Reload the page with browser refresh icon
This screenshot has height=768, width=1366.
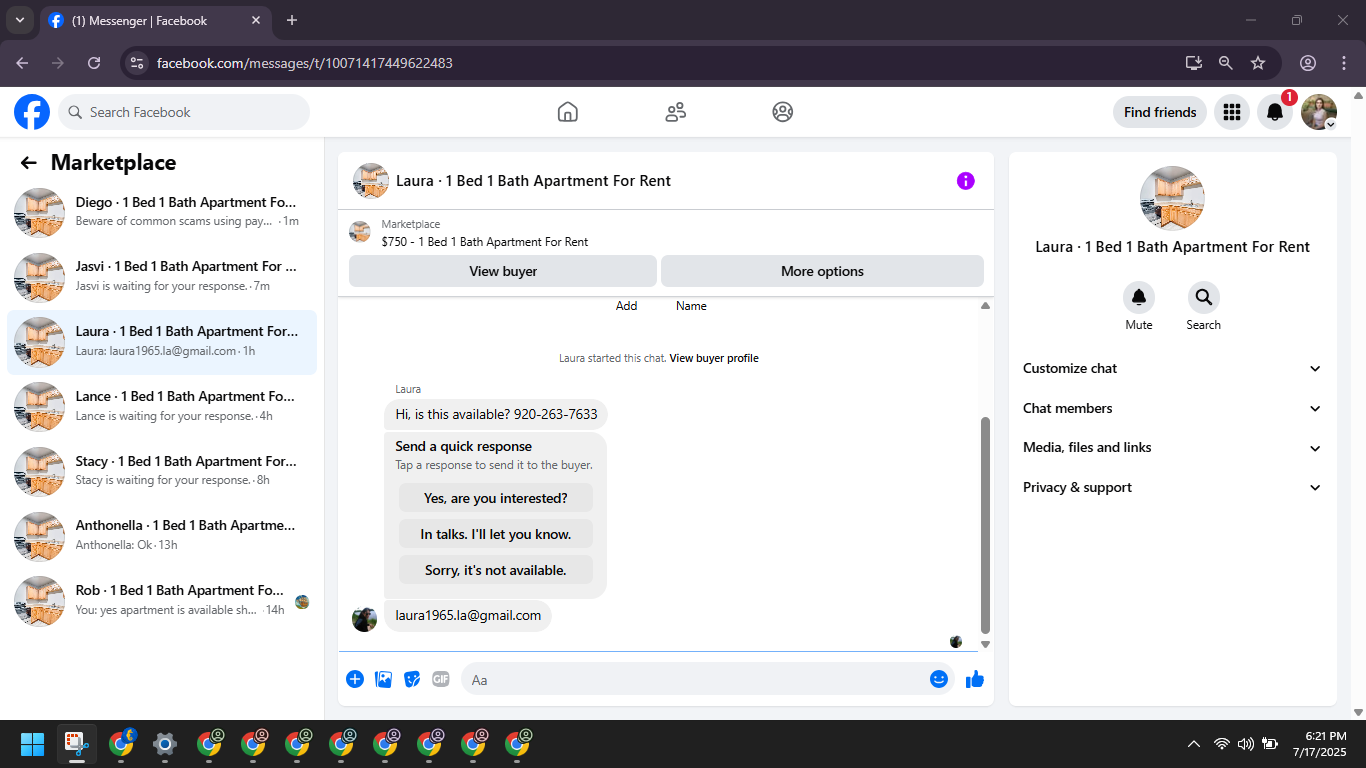click(94, 63)
